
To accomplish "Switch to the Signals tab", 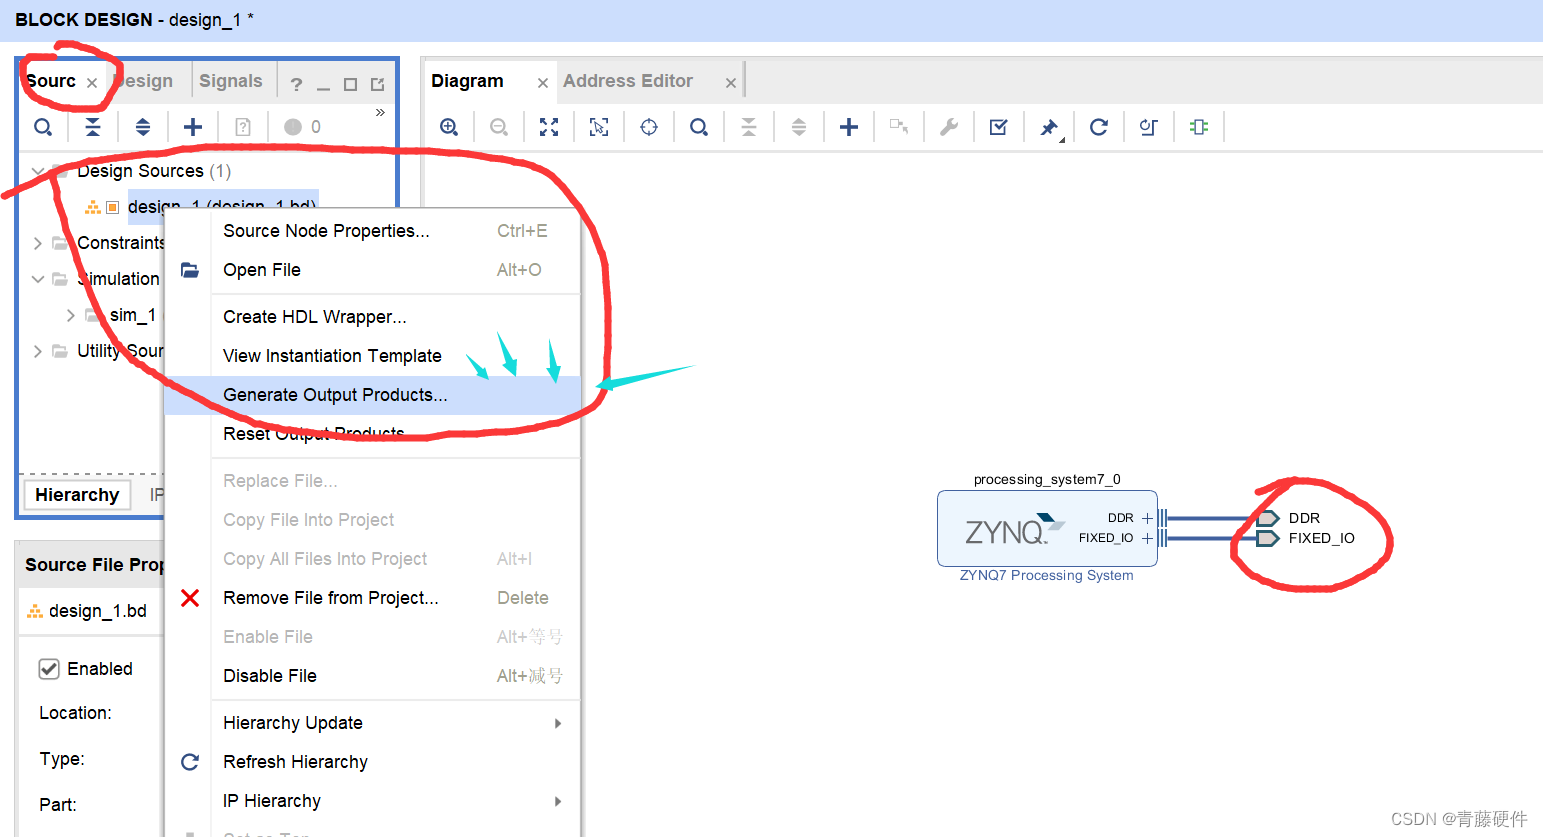I will click(231, 81).
